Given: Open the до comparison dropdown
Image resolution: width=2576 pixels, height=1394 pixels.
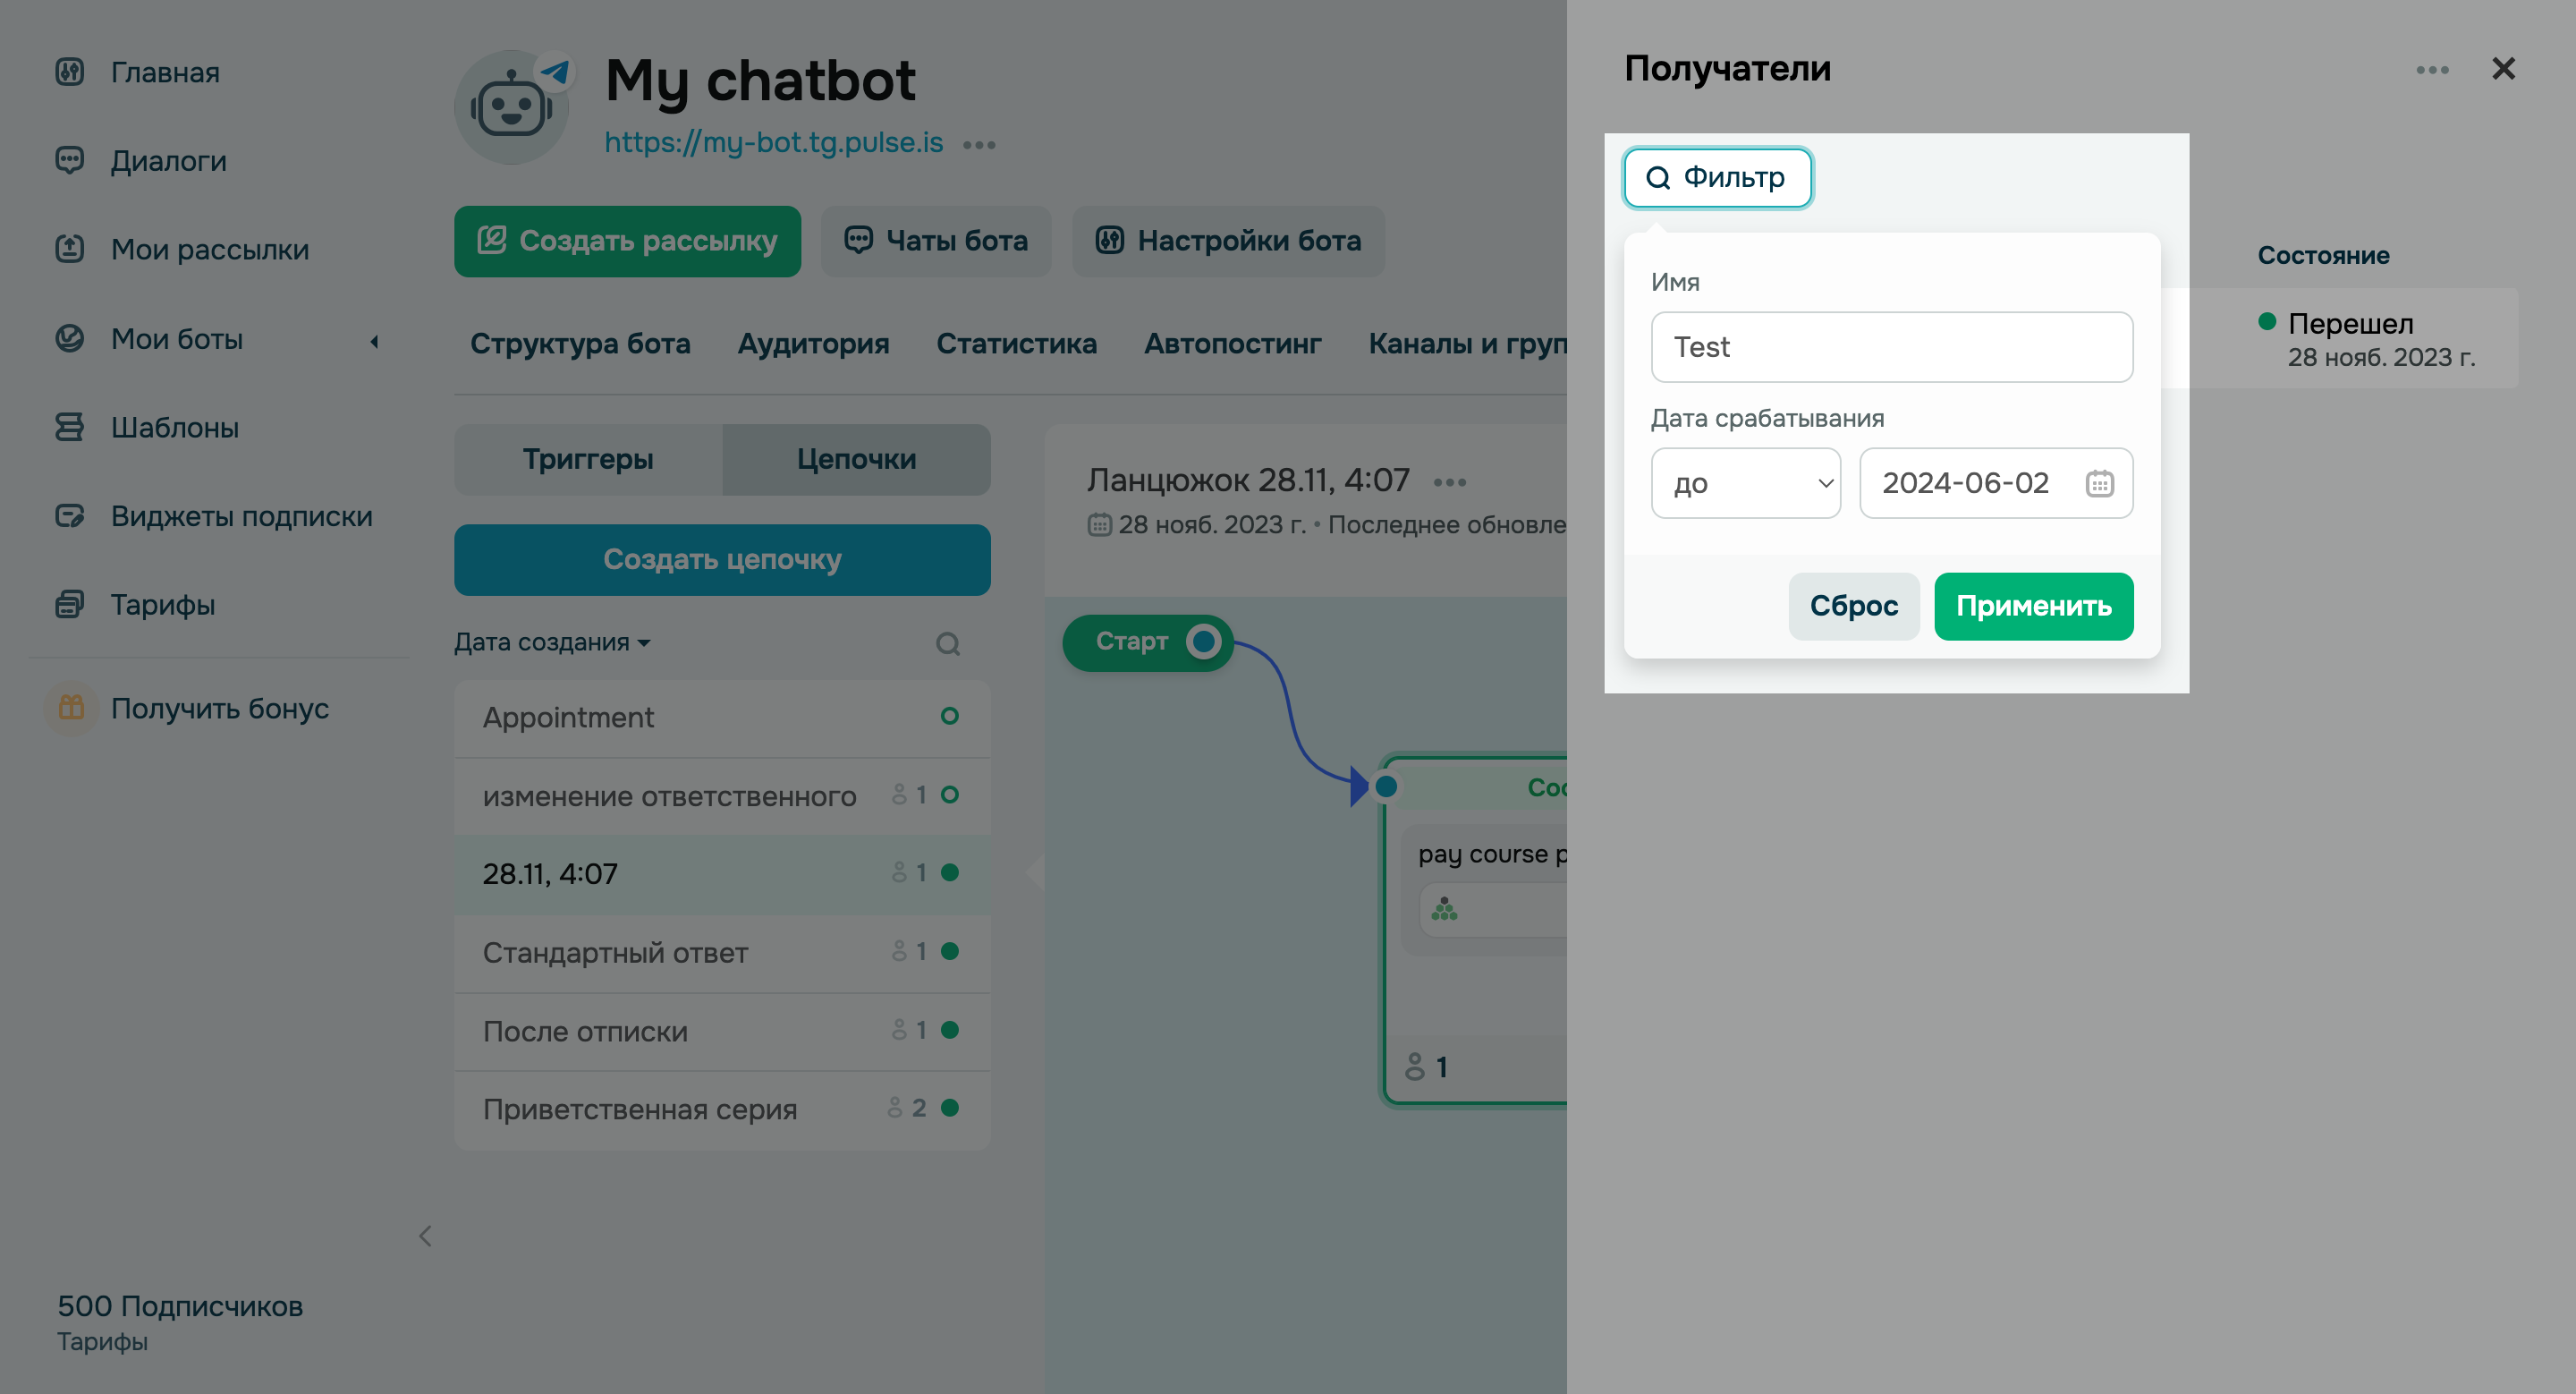Looking at the screenshot, I should [x=1745, y=483].
